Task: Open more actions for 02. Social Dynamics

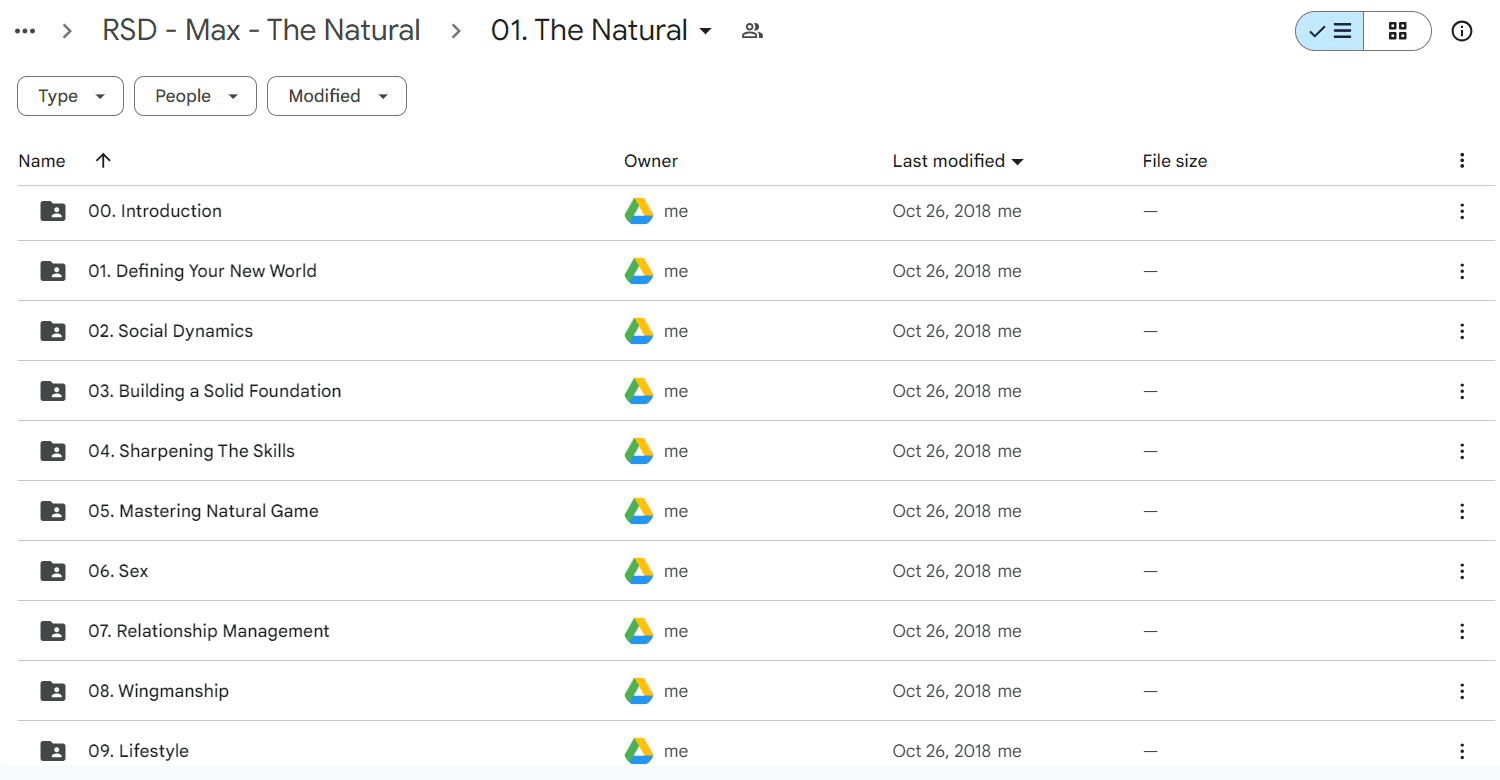Action: point(1462,331)
